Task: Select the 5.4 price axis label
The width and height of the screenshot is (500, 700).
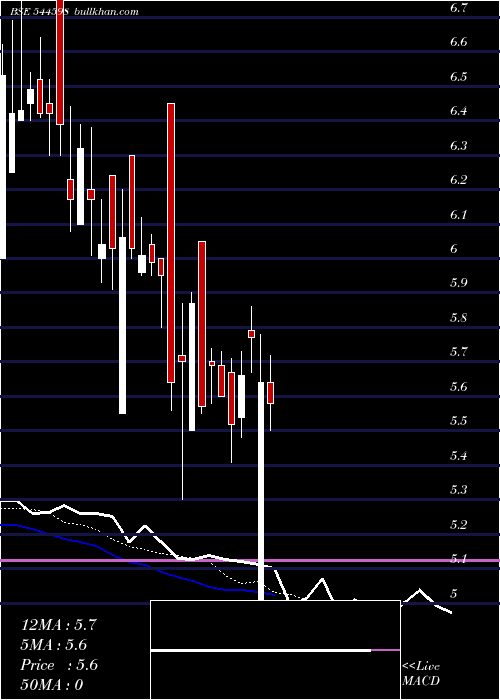Action: tap(458, 456)
